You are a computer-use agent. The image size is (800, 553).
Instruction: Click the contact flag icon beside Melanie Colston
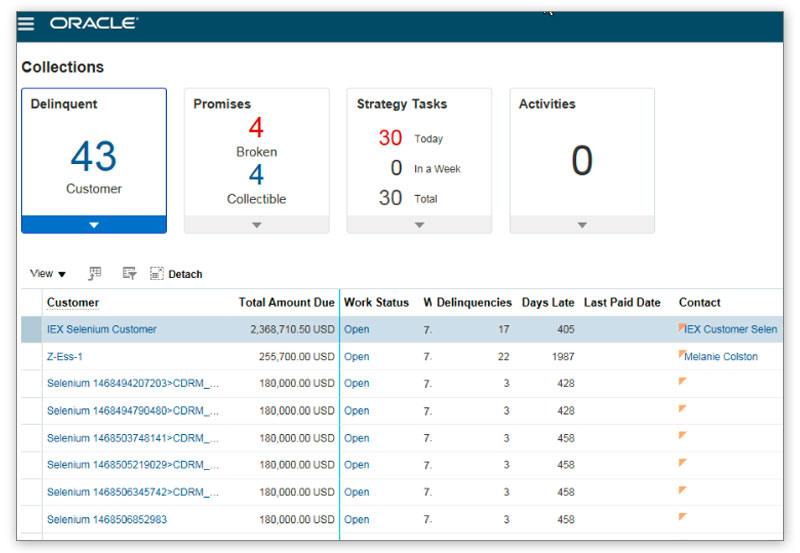point(682,354)
